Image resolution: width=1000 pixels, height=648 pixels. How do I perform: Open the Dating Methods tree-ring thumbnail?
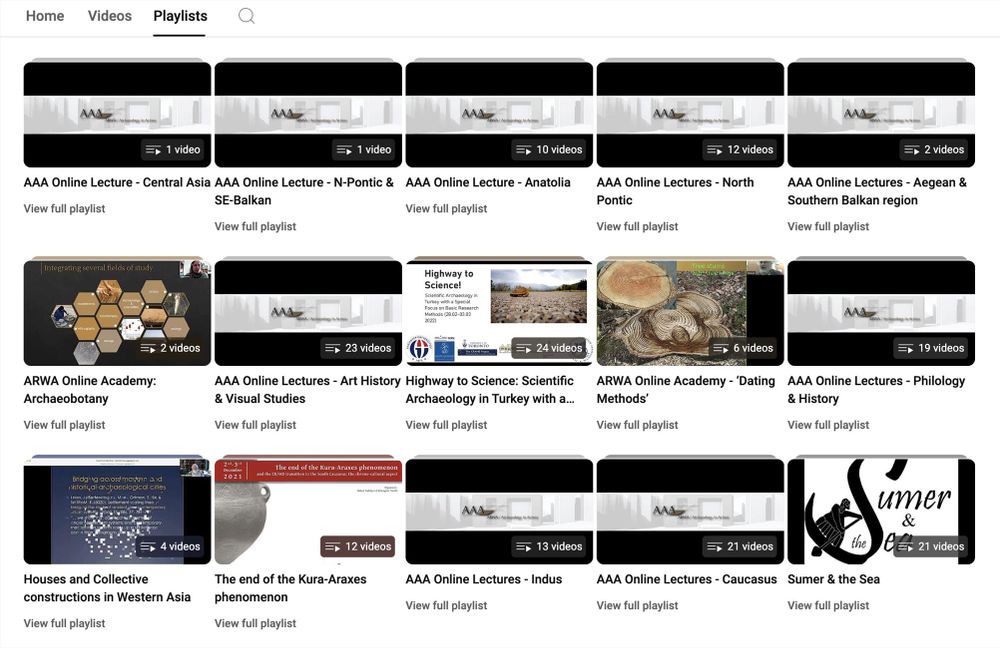click(690, 313)
